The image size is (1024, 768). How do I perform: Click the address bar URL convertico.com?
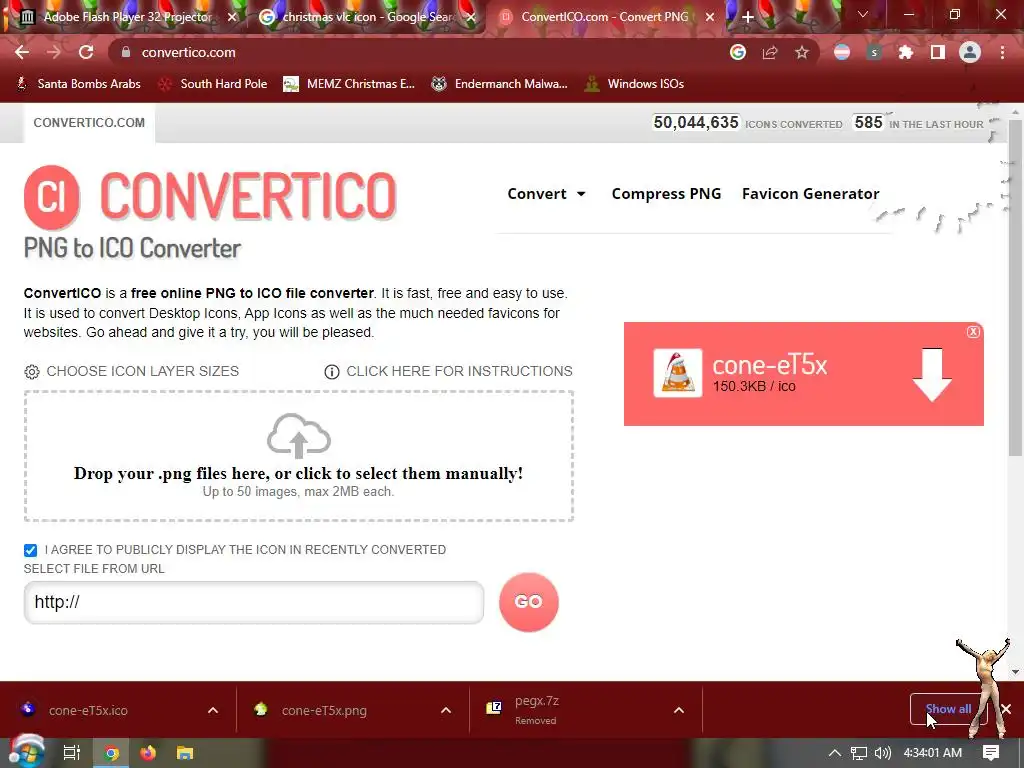(189, 52)
